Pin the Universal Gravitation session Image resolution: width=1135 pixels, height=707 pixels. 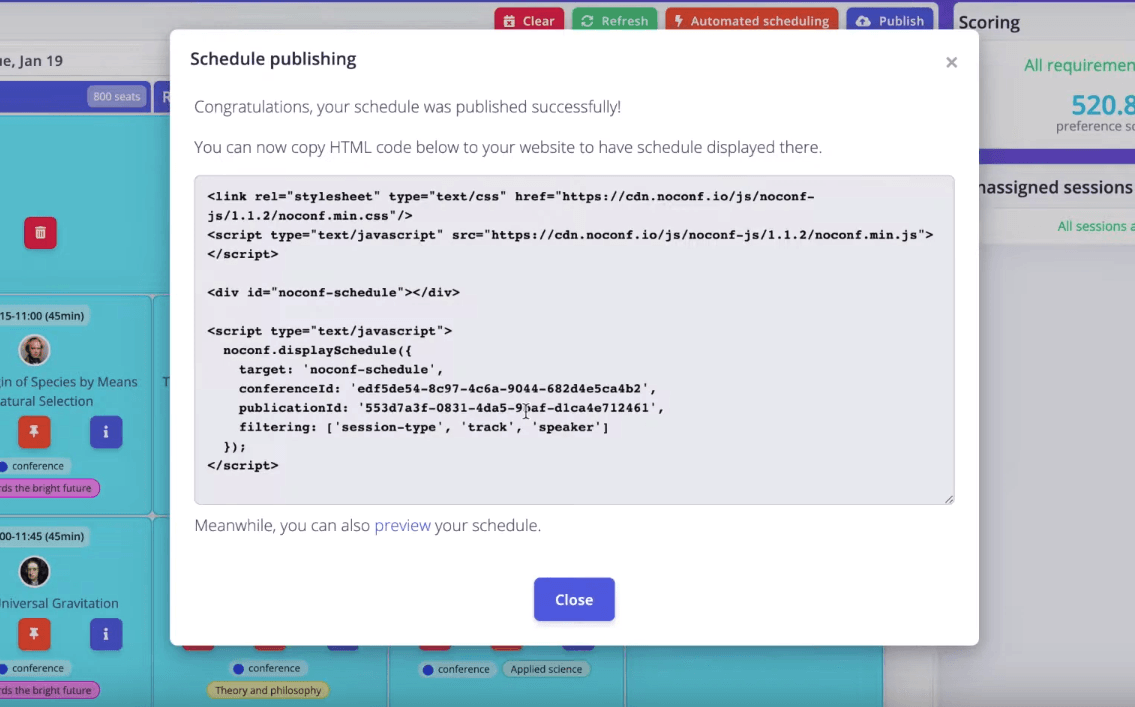click(34, 634)
